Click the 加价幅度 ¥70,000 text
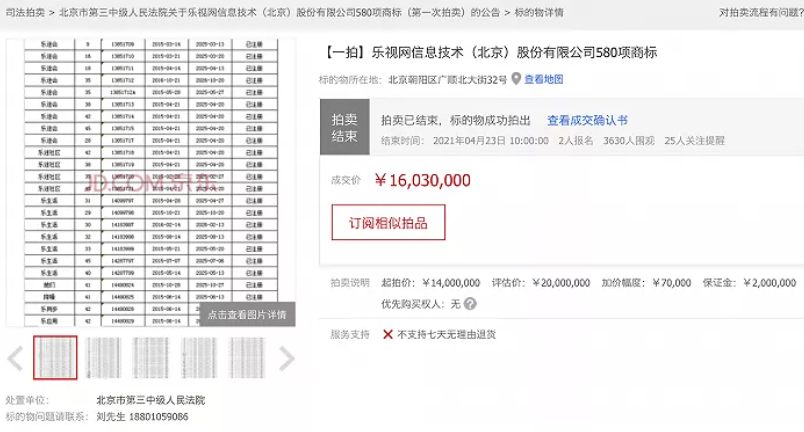Viewport: 804px width, 432px height. pyautogui.click(x=646, y=283)
